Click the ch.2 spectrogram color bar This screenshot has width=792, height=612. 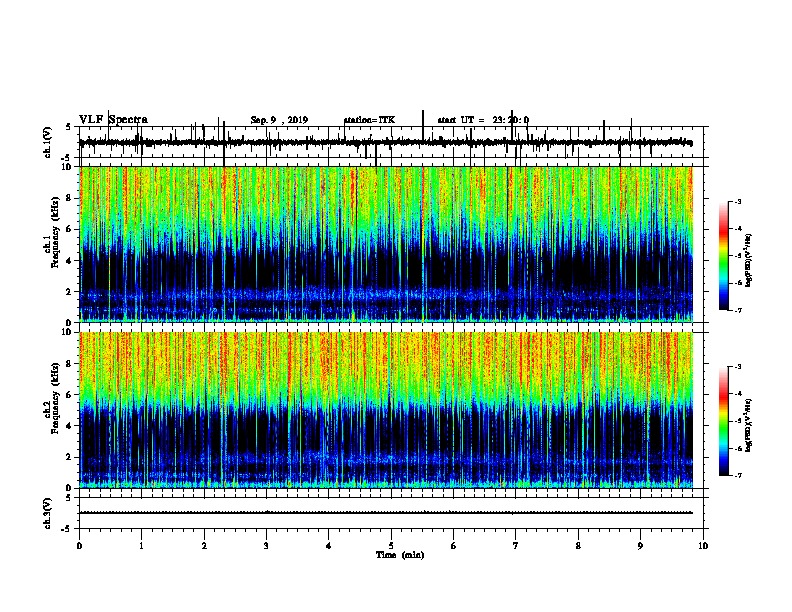point(723,421)
